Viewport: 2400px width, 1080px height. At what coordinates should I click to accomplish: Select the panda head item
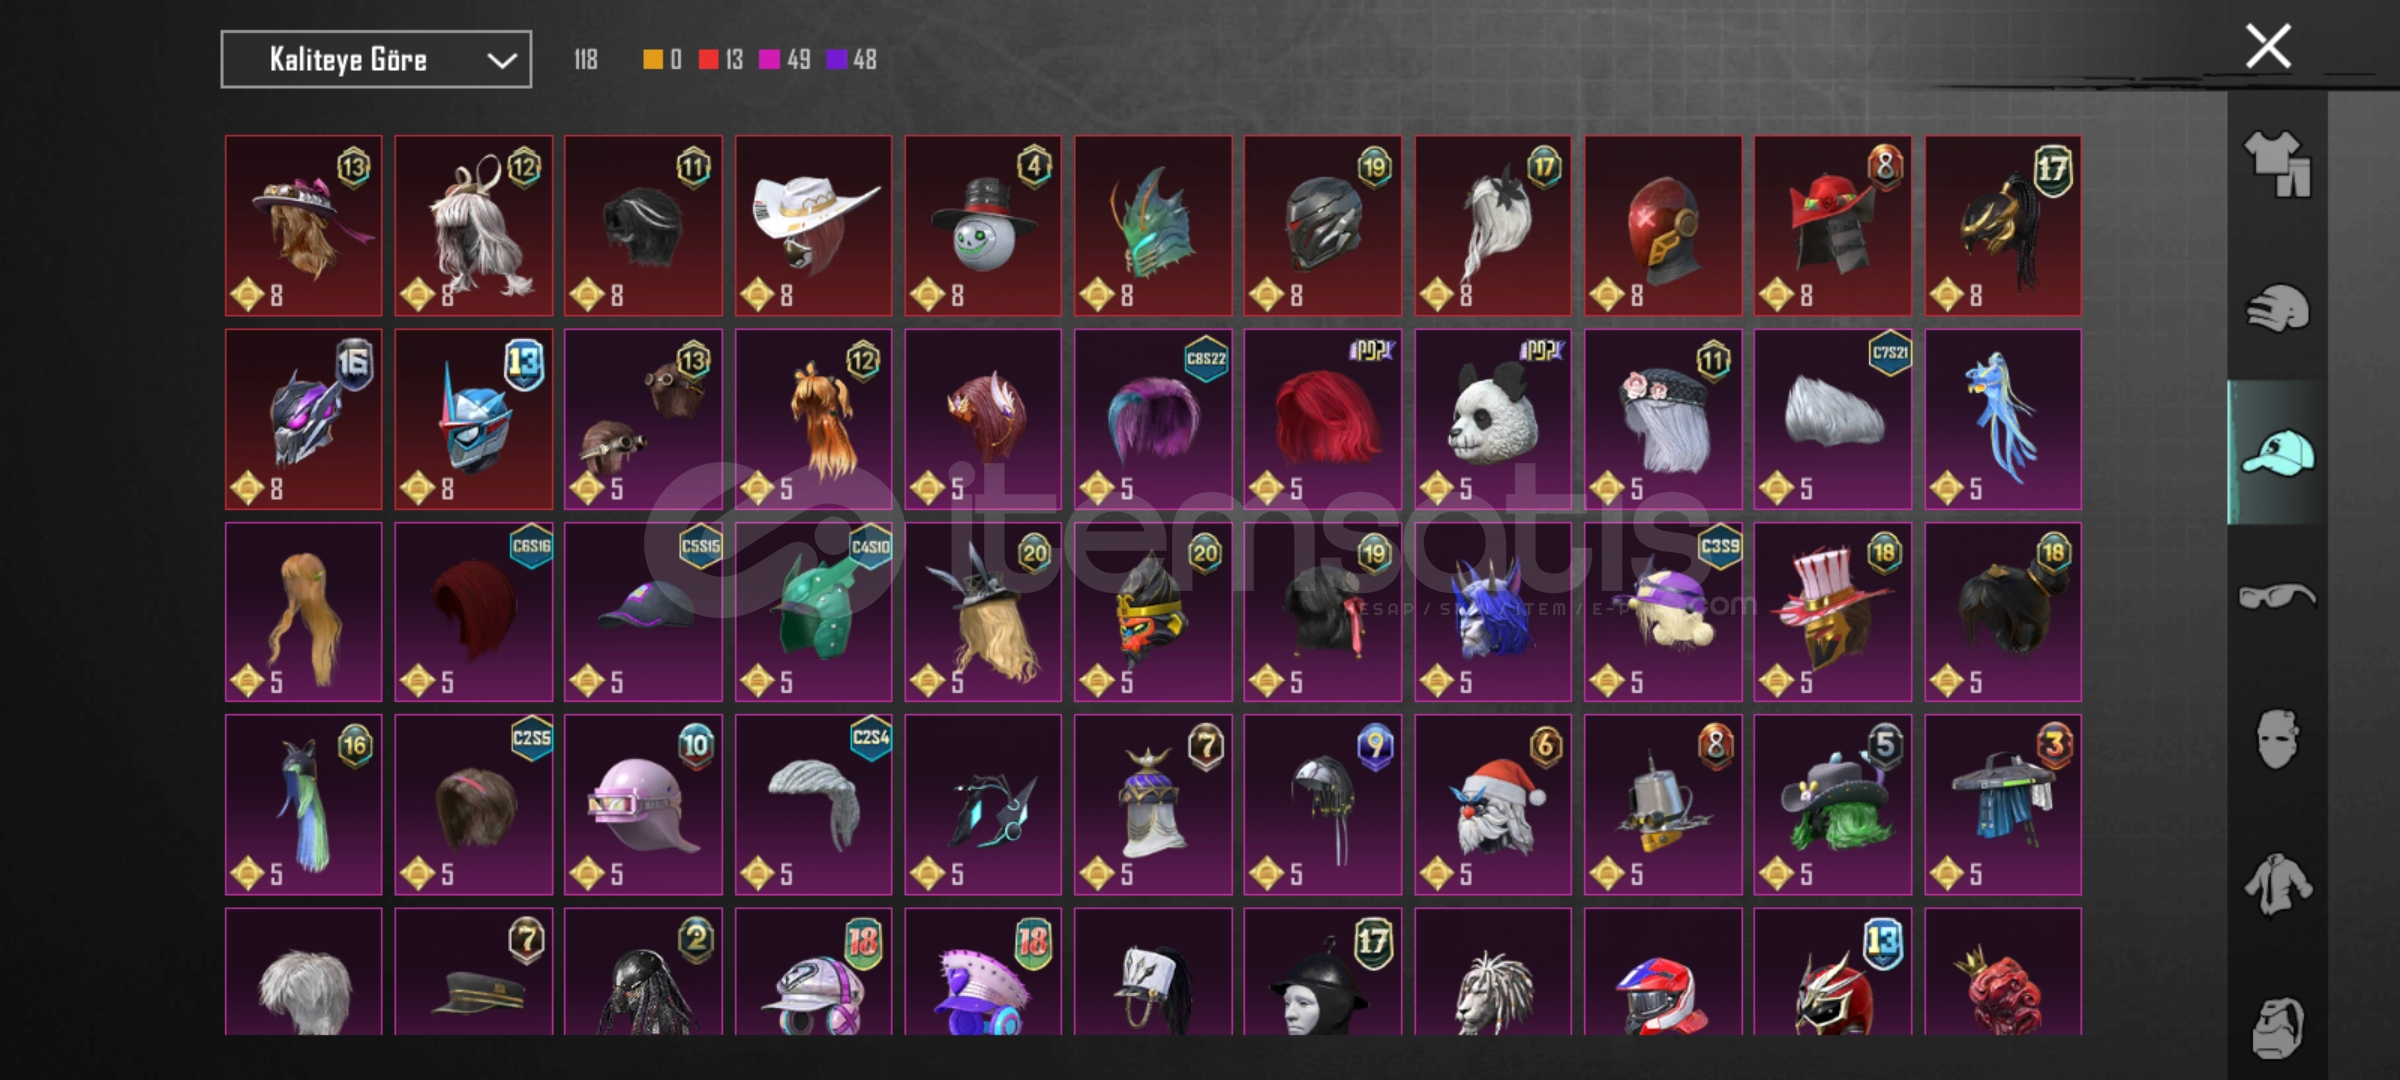tap(1493, 419)
